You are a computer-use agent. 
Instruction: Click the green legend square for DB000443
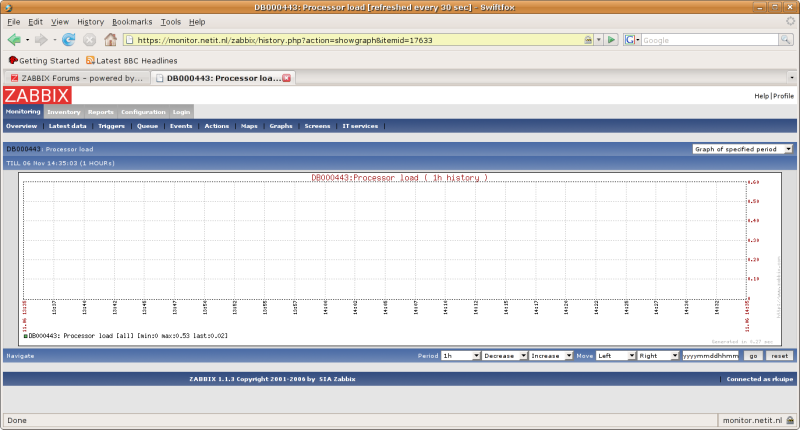click(x=26, y=336)
